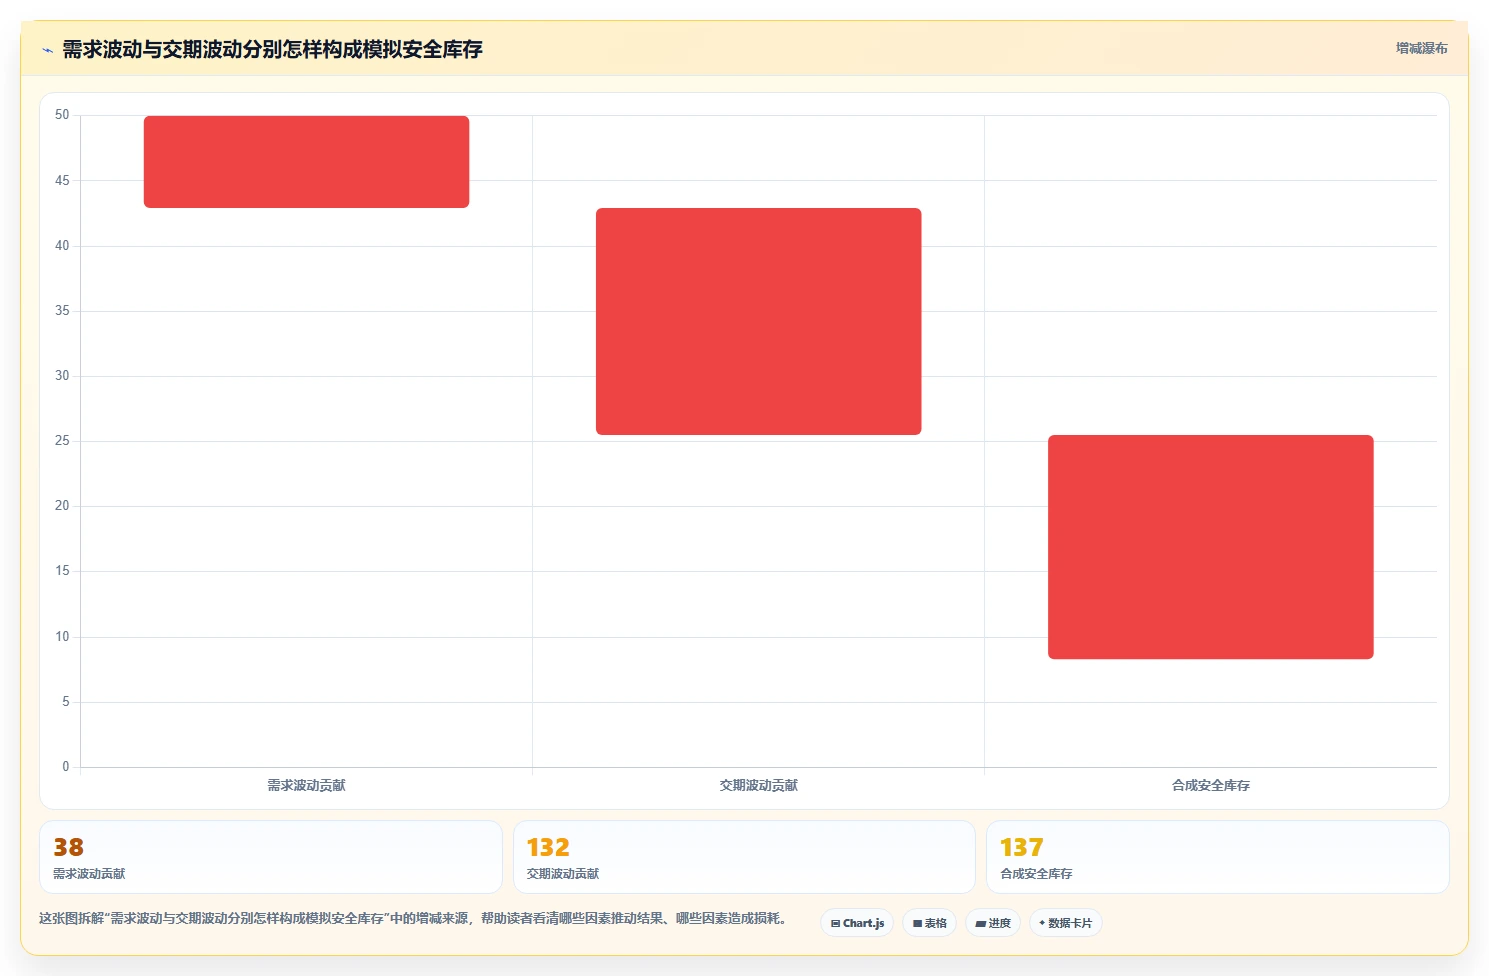Click the y-axis value 50
Screen dimensions: 1489x976
click(x=62, y=115)
